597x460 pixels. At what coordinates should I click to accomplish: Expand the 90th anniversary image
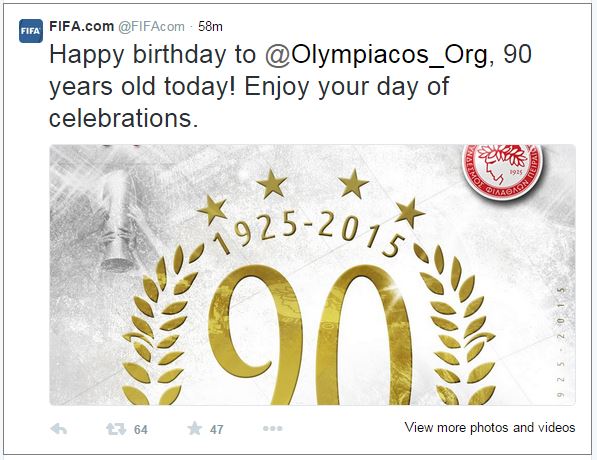[x=312, y=275]
